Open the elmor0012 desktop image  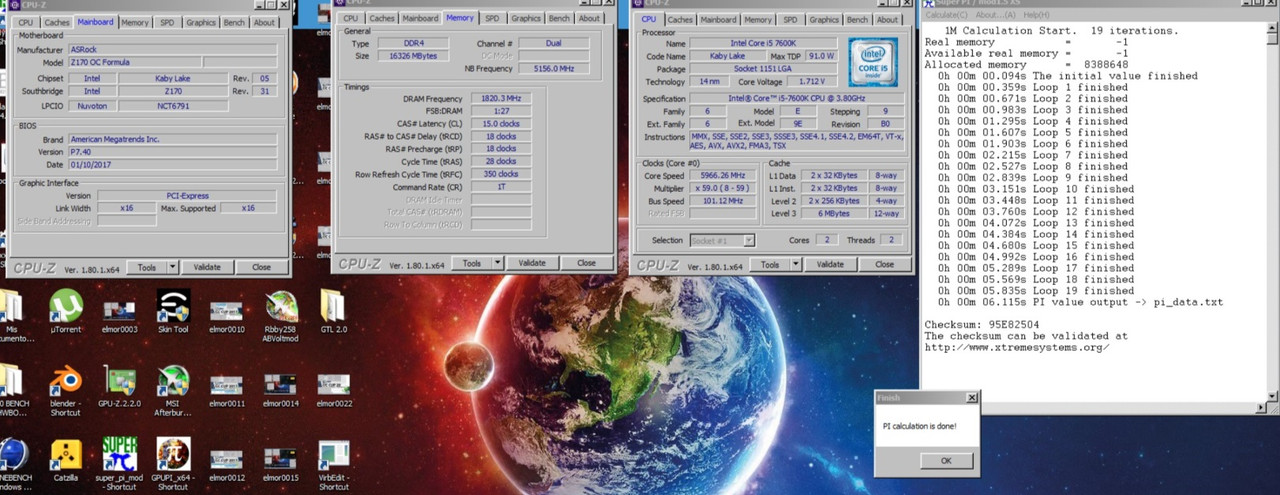coord(227,464)
